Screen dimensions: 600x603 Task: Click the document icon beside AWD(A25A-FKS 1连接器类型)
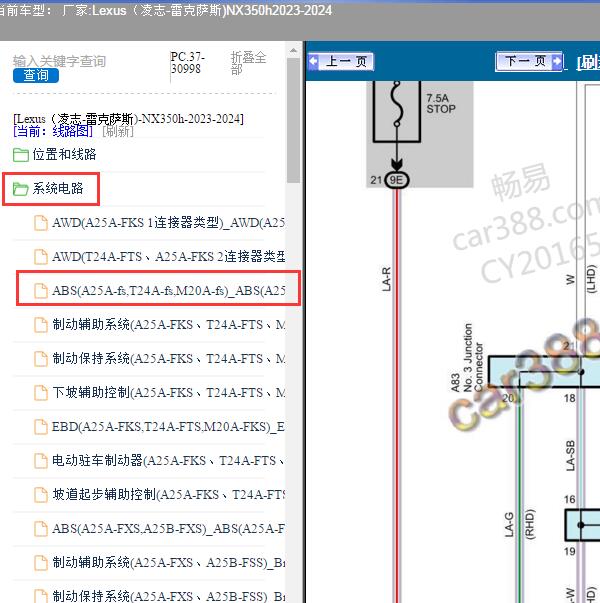tap(41, 223)
